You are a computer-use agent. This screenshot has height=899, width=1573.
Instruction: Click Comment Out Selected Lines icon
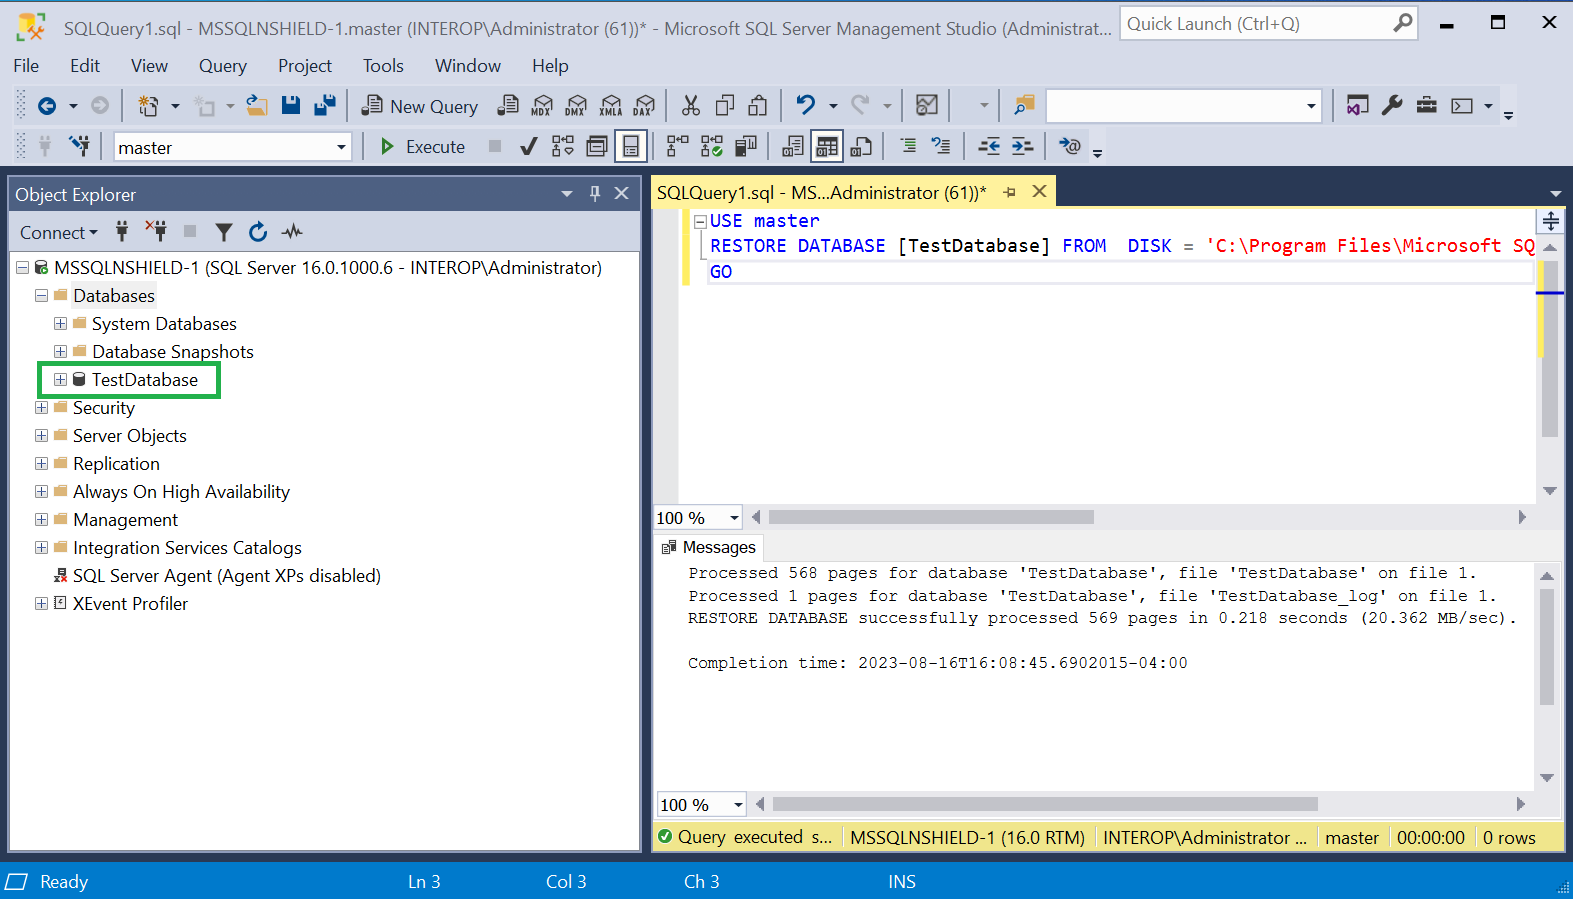tap(908, 147)
